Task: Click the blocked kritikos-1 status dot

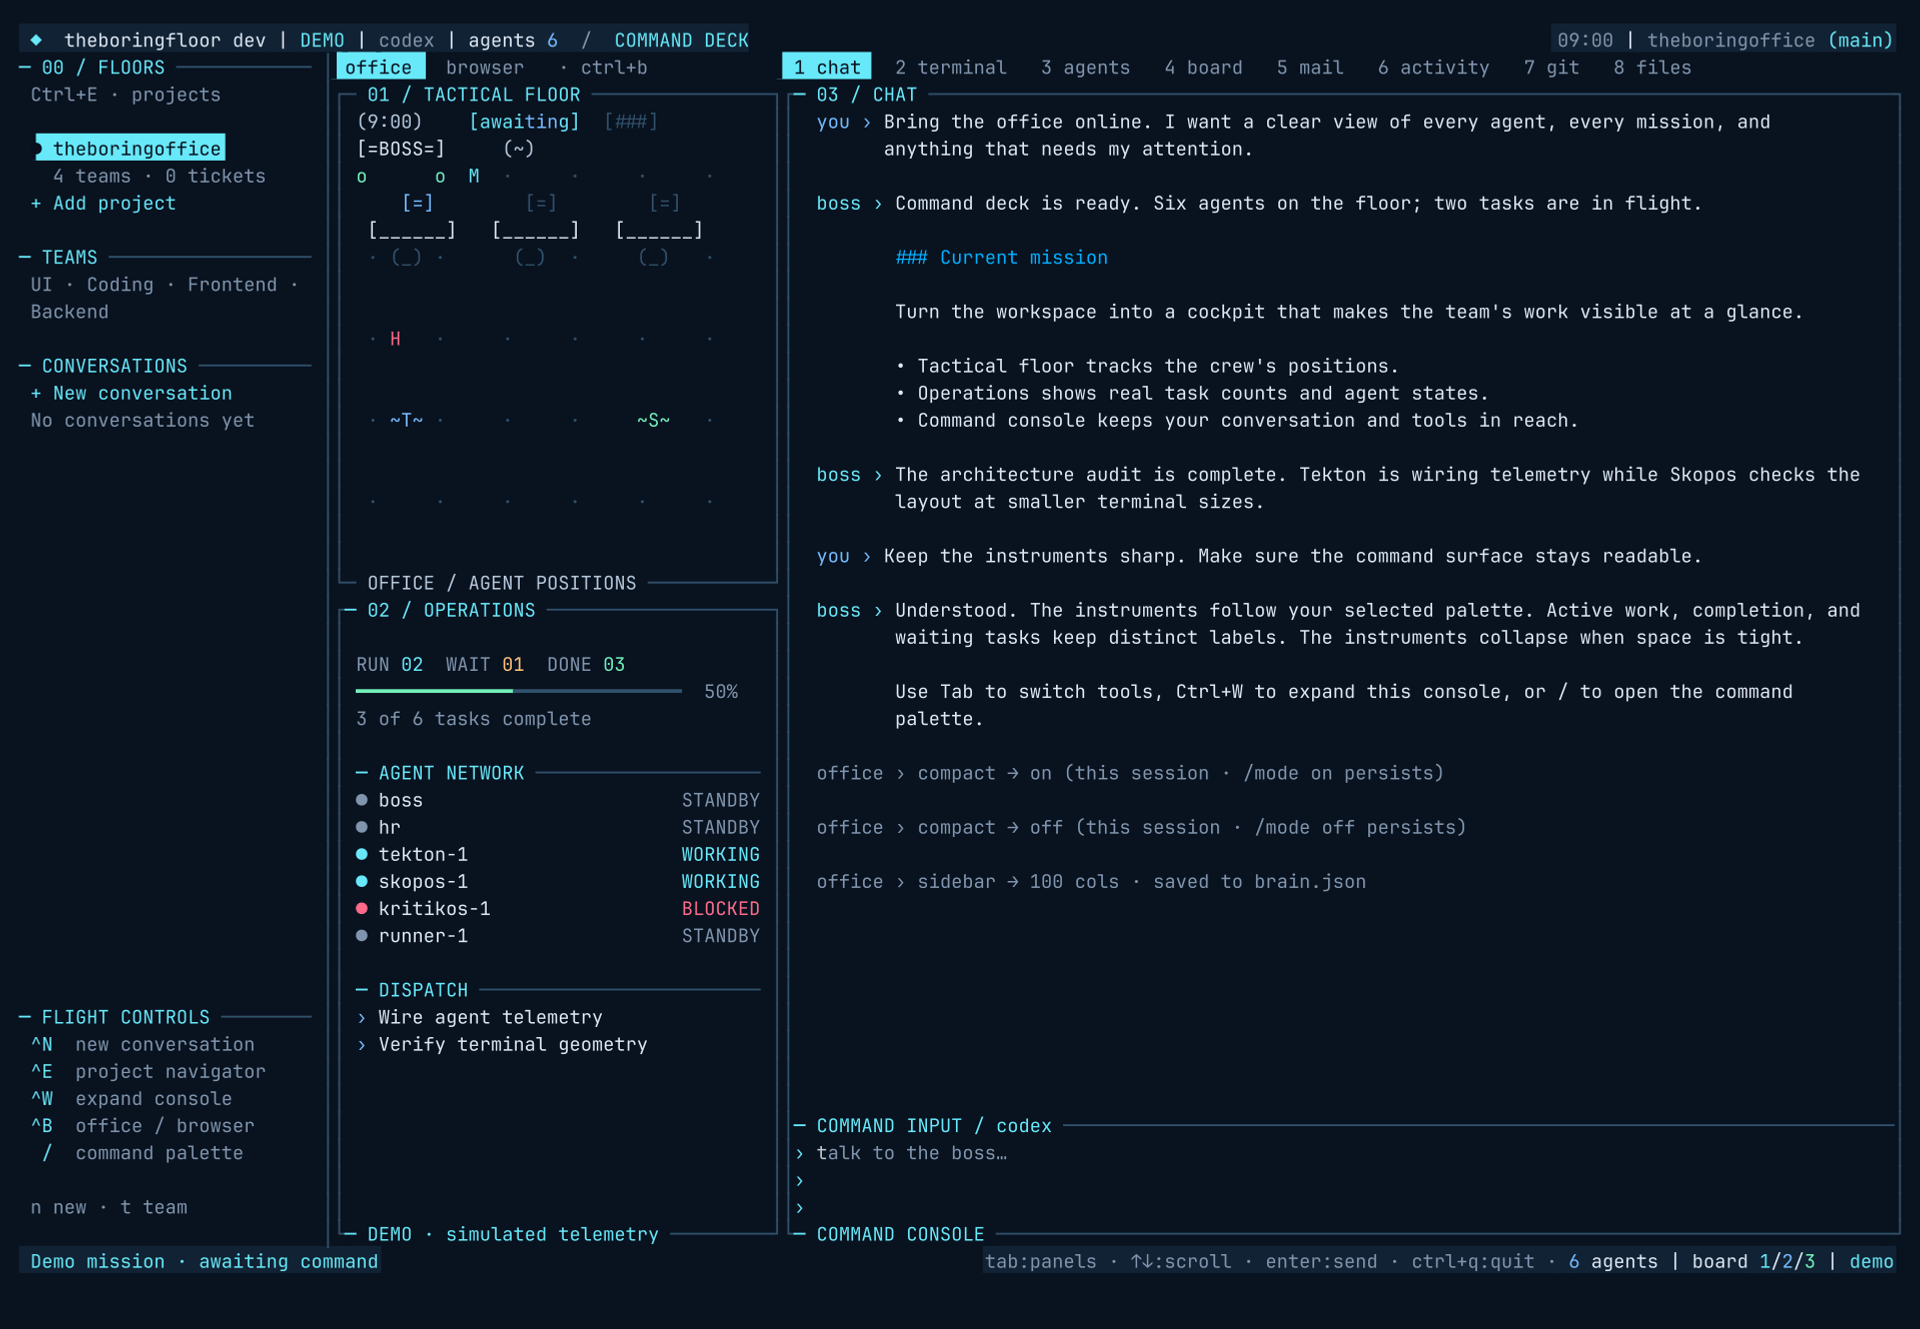Action: [x=362, y=908]
